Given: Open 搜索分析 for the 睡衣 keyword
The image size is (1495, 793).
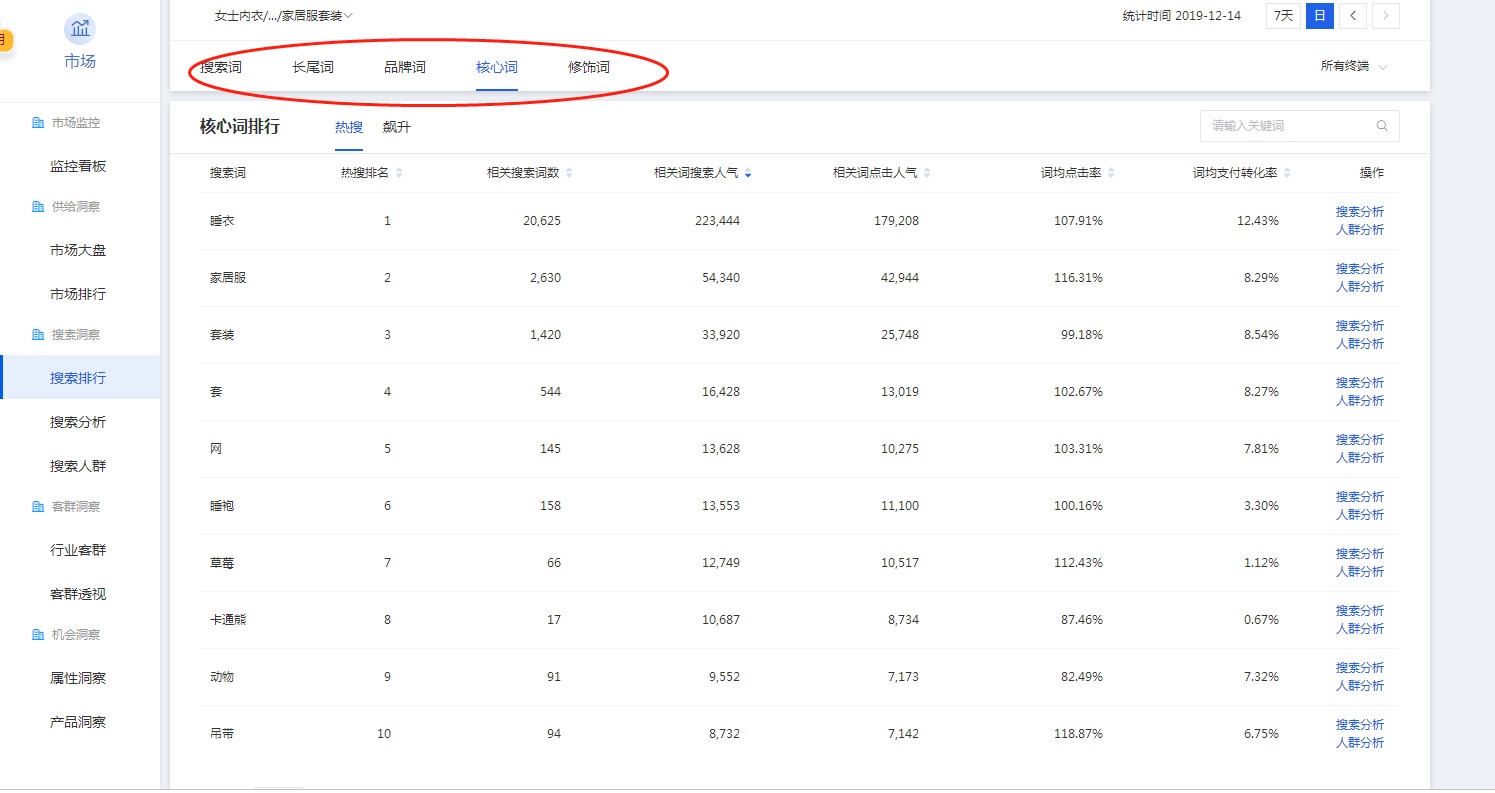Looking at the screenshot, I should coord(1360,211).
